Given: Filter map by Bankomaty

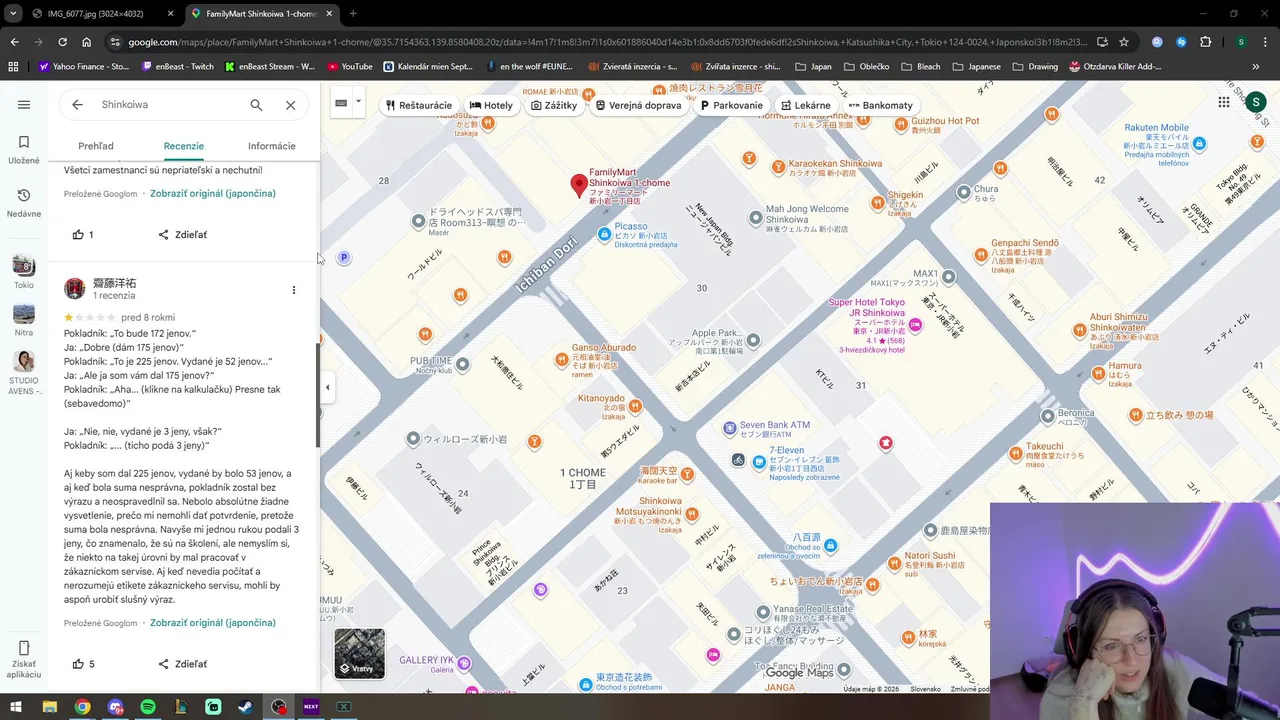Looking at the screenshot, I should [880, 105].
